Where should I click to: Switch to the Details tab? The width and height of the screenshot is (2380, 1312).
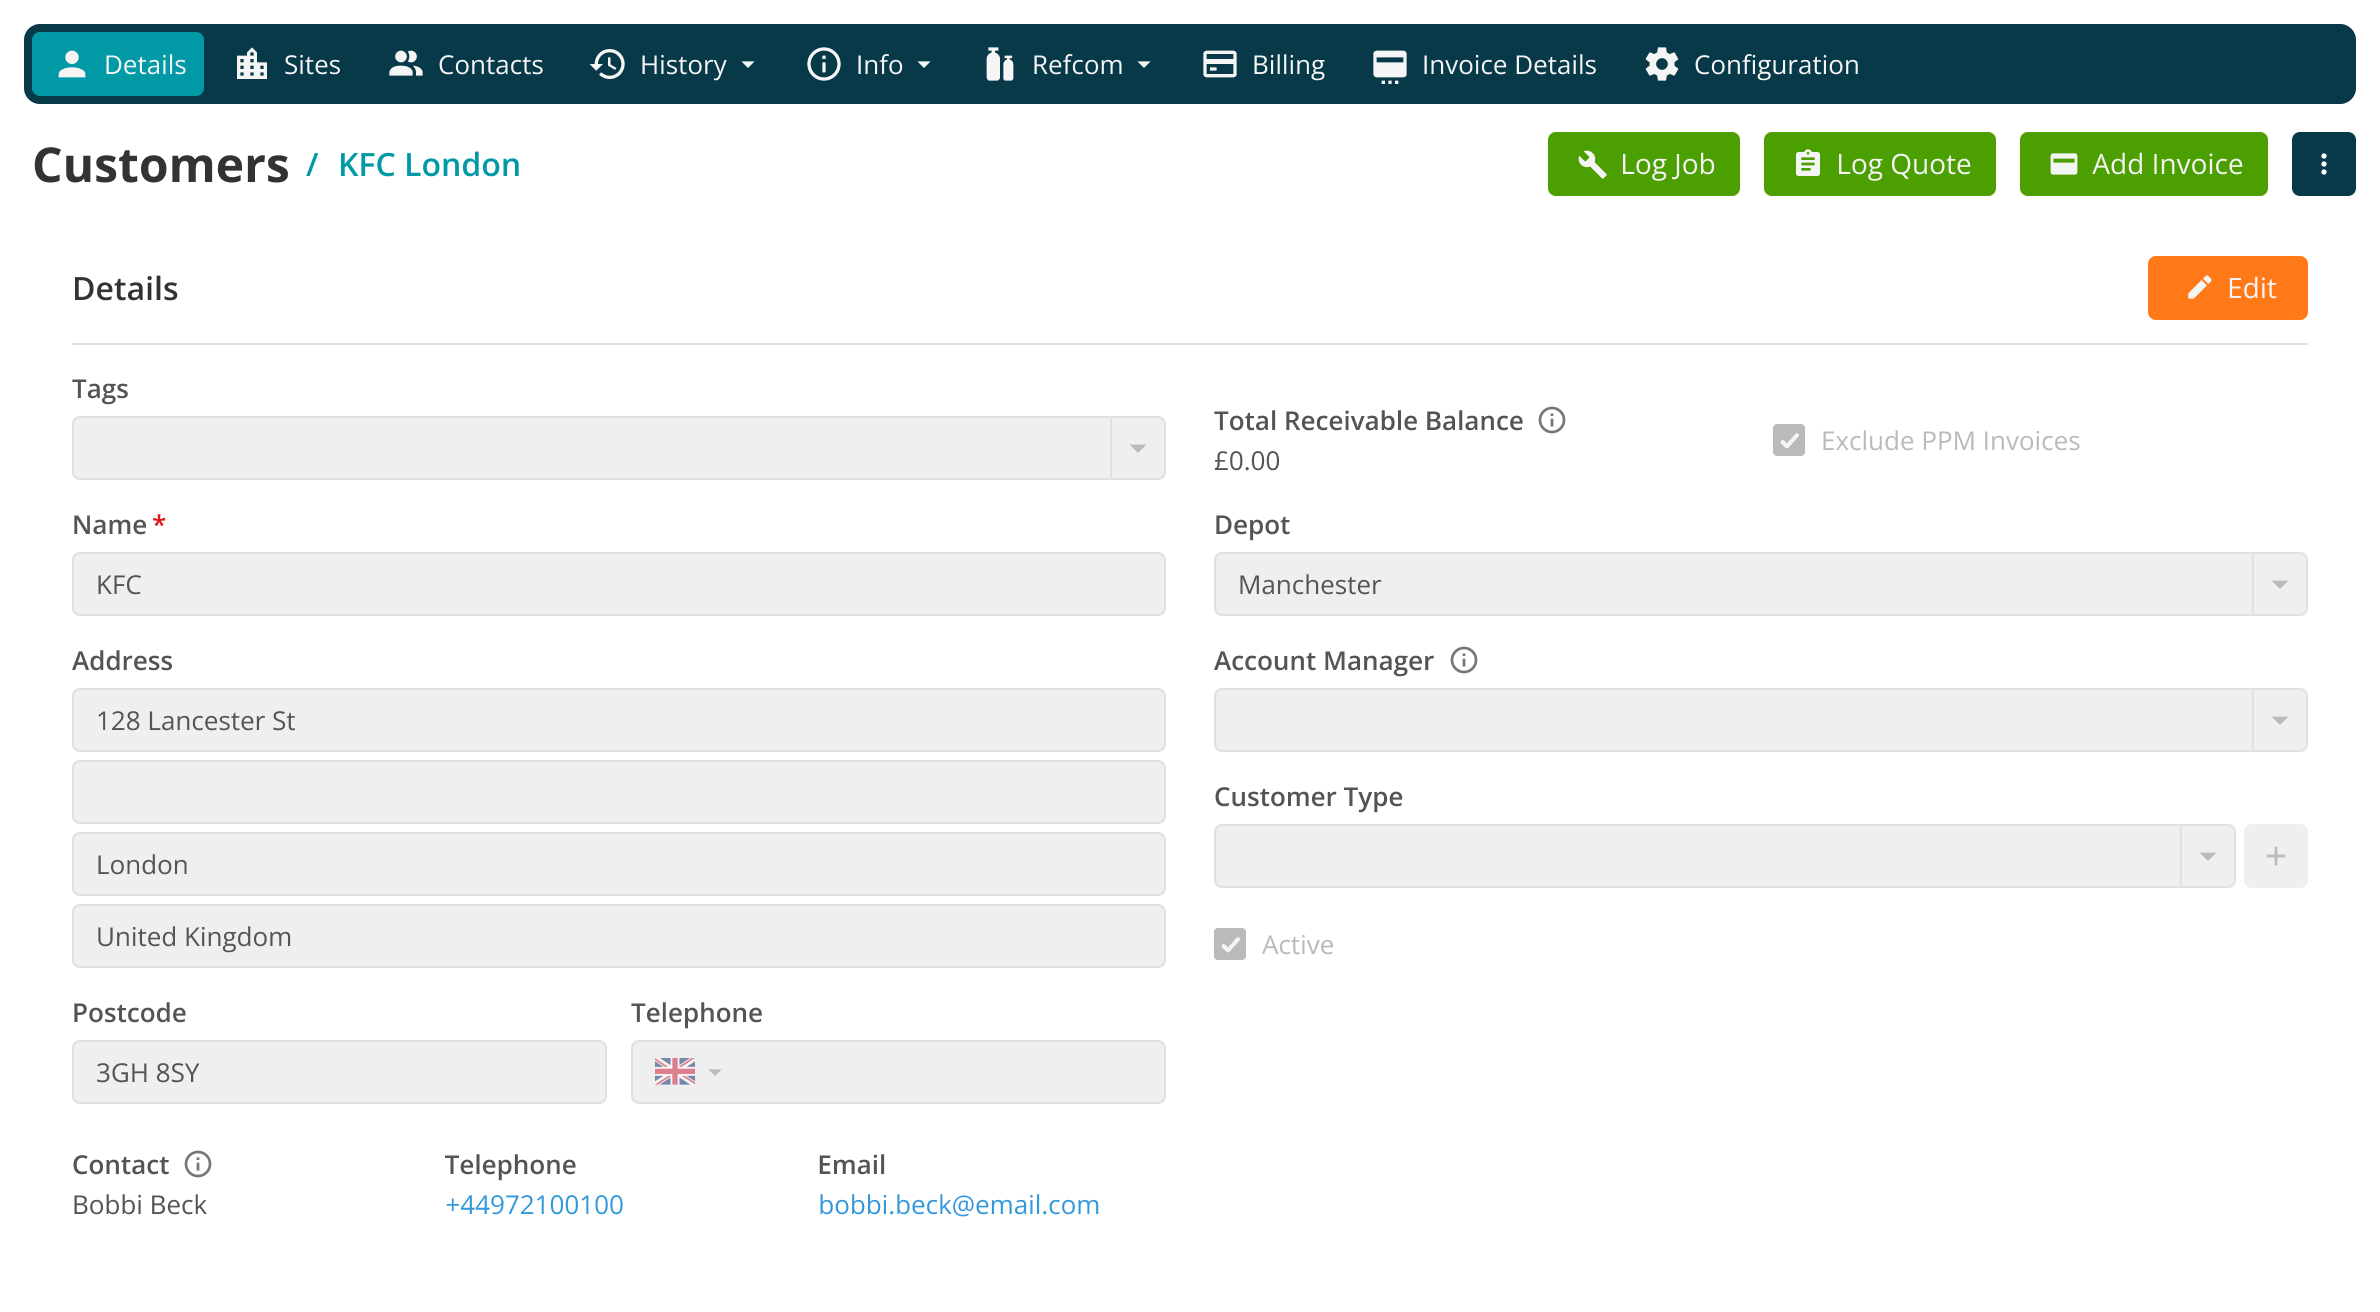[x=118, y=64]
